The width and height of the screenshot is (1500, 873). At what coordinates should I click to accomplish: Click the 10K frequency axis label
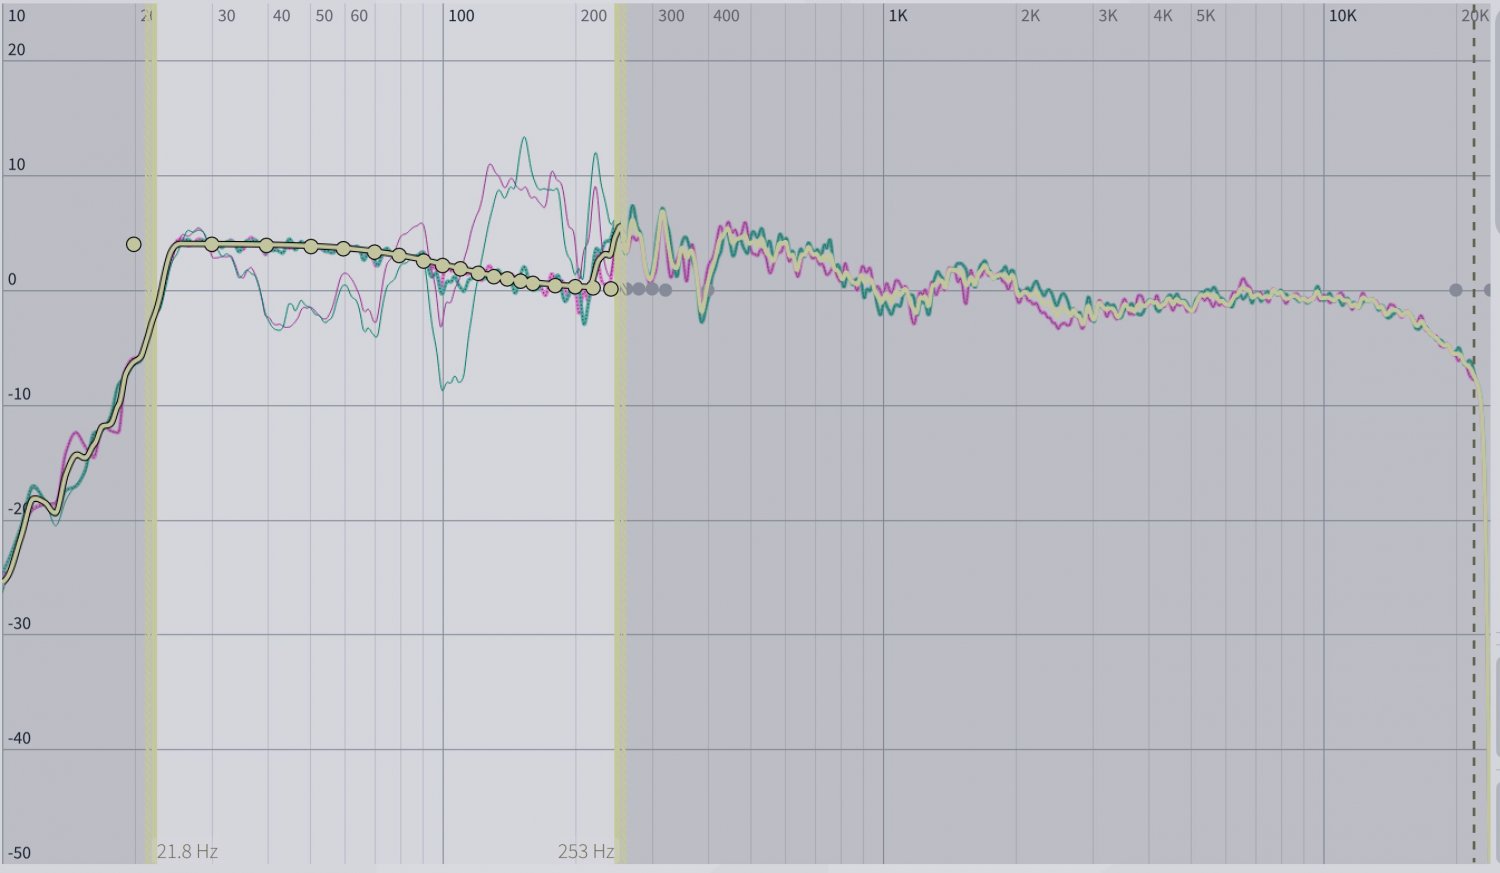(x=1342, y=16)
